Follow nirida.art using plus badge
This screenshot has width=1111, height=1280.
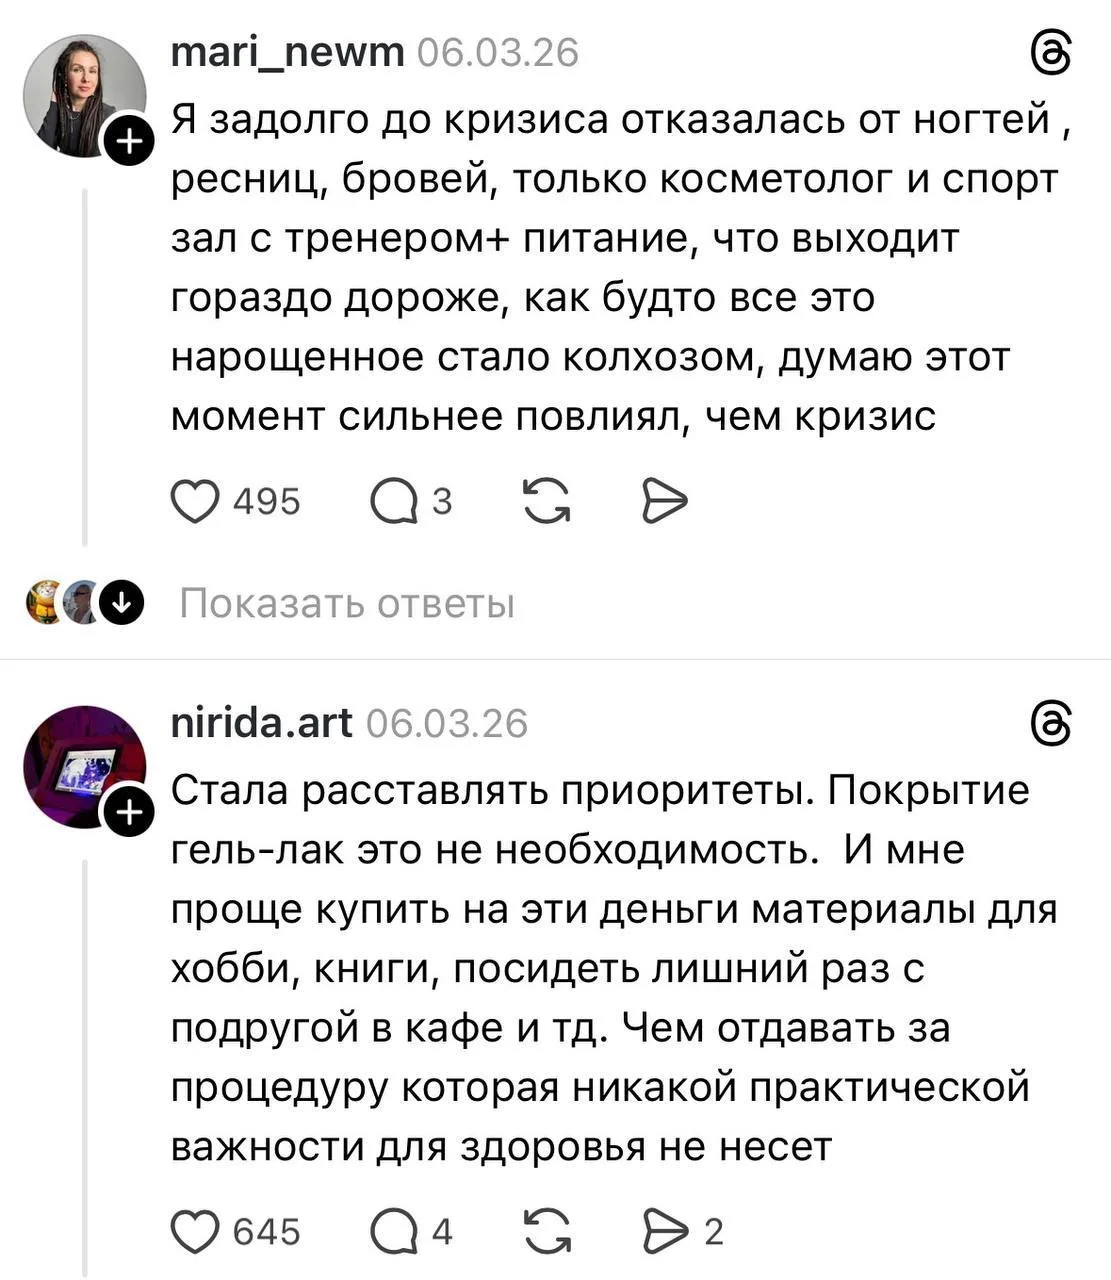pyautogui.click(x=130, y=816)
